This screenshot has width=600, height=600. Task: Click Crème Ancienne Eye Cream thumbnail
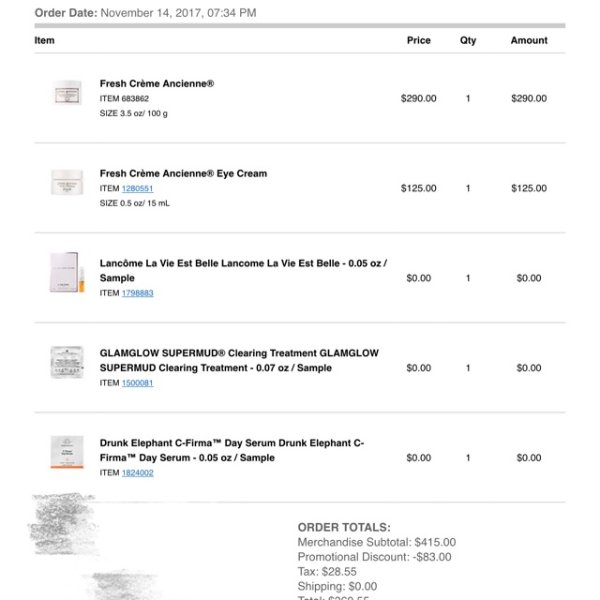click(x=67, y=183)
